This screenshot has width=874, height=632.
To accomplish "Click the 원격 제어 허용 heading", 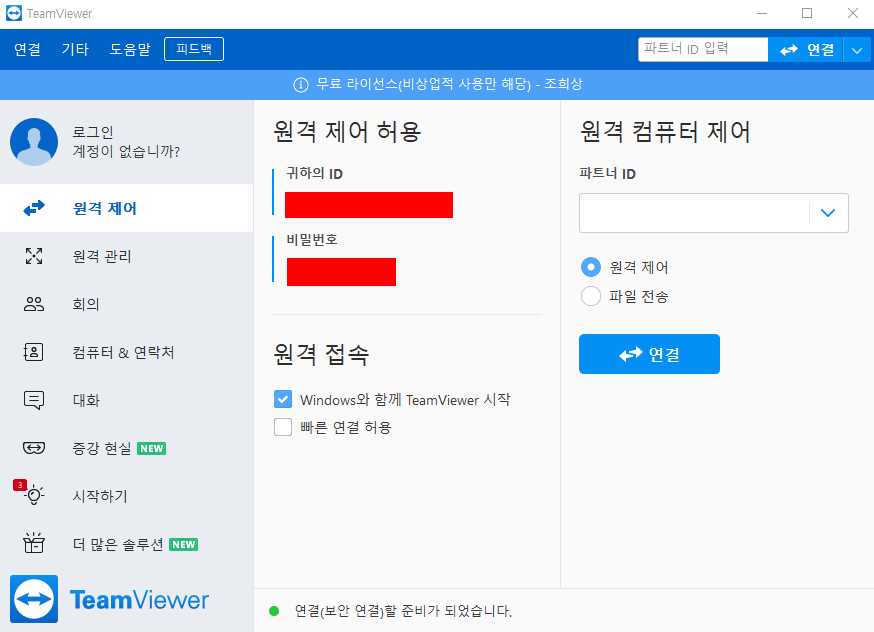I will point(347,132).
